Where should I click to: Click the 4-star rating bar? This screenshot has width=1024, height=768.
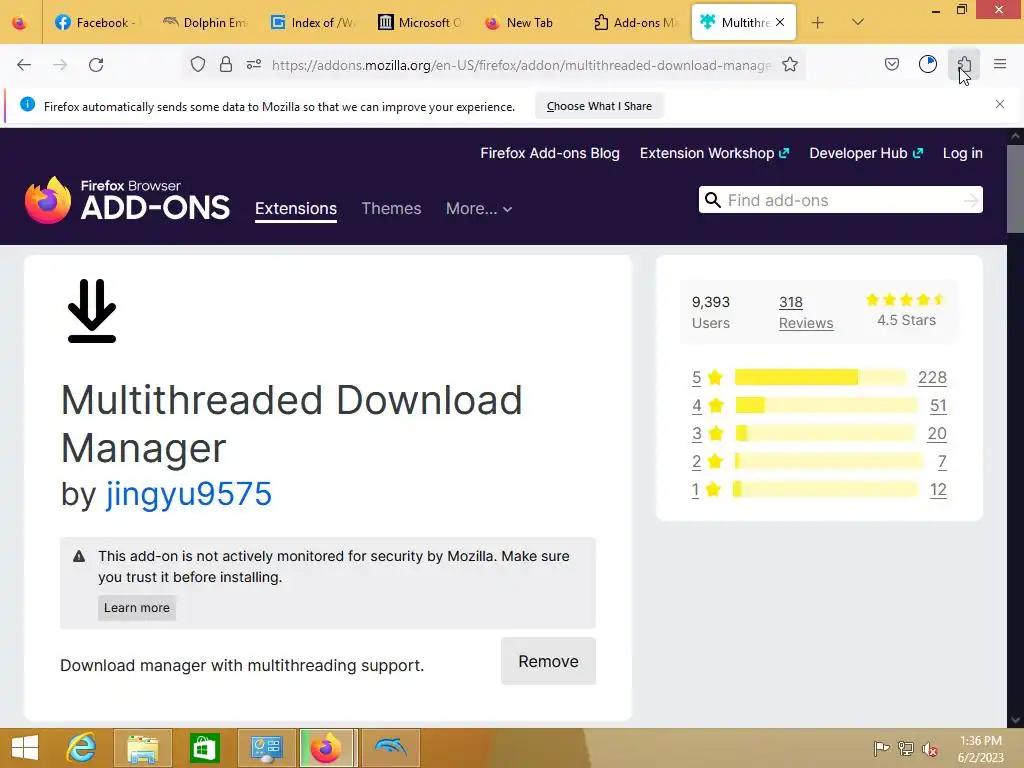826,405
